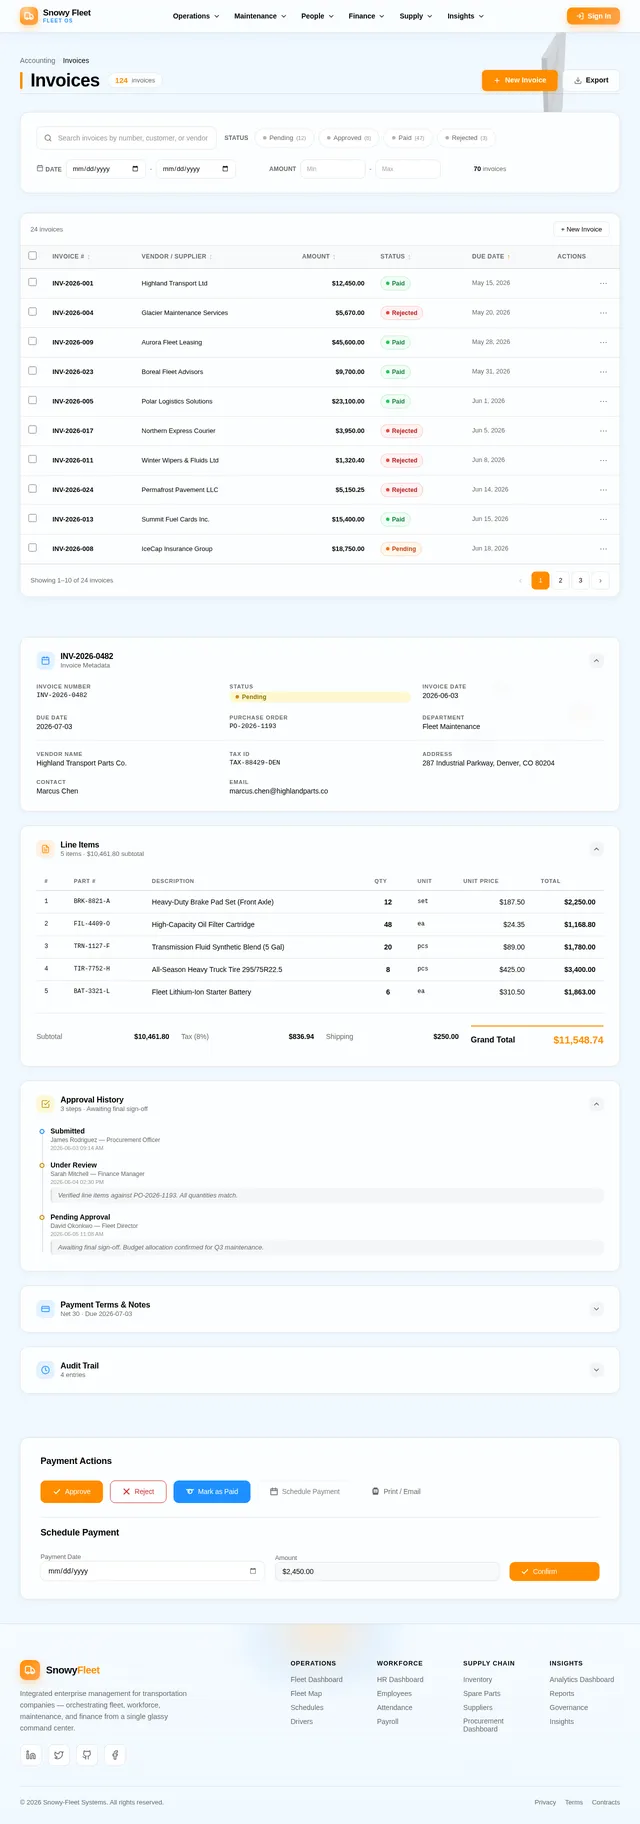Go to previous page arrow in pagination
Screen dimensions: 640x1824
(x=520, y=580)
